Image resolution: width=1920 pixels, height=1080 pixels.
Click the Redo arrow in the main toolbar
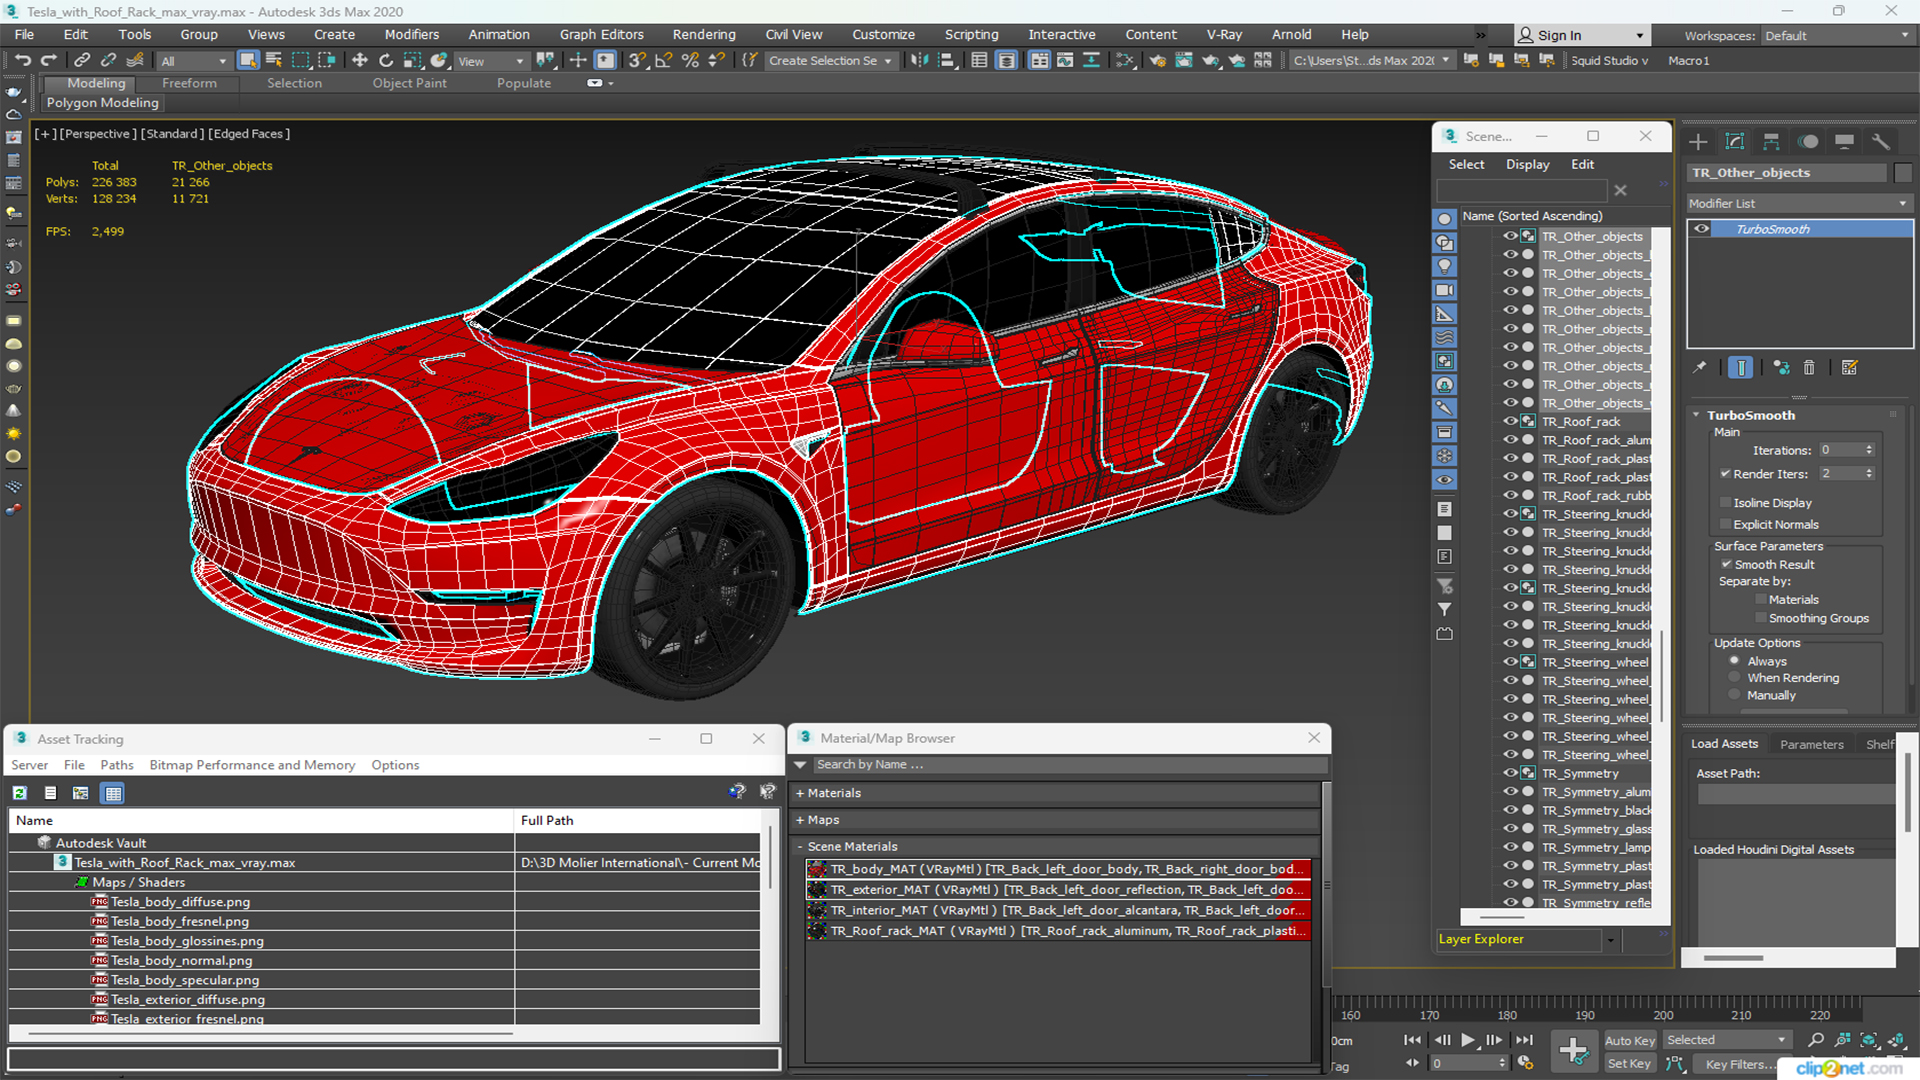[48, 61]
